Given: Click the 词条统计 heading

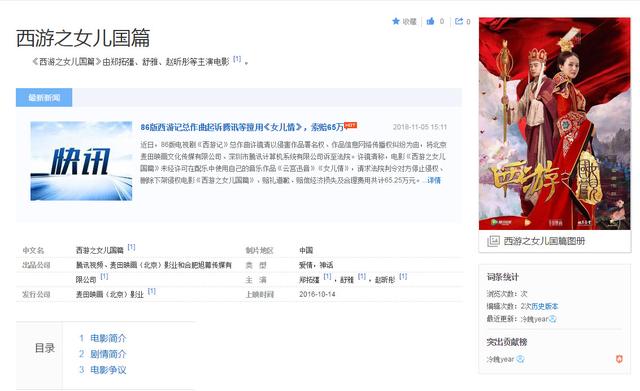Looking at the screenshot, I should [502, 277].
